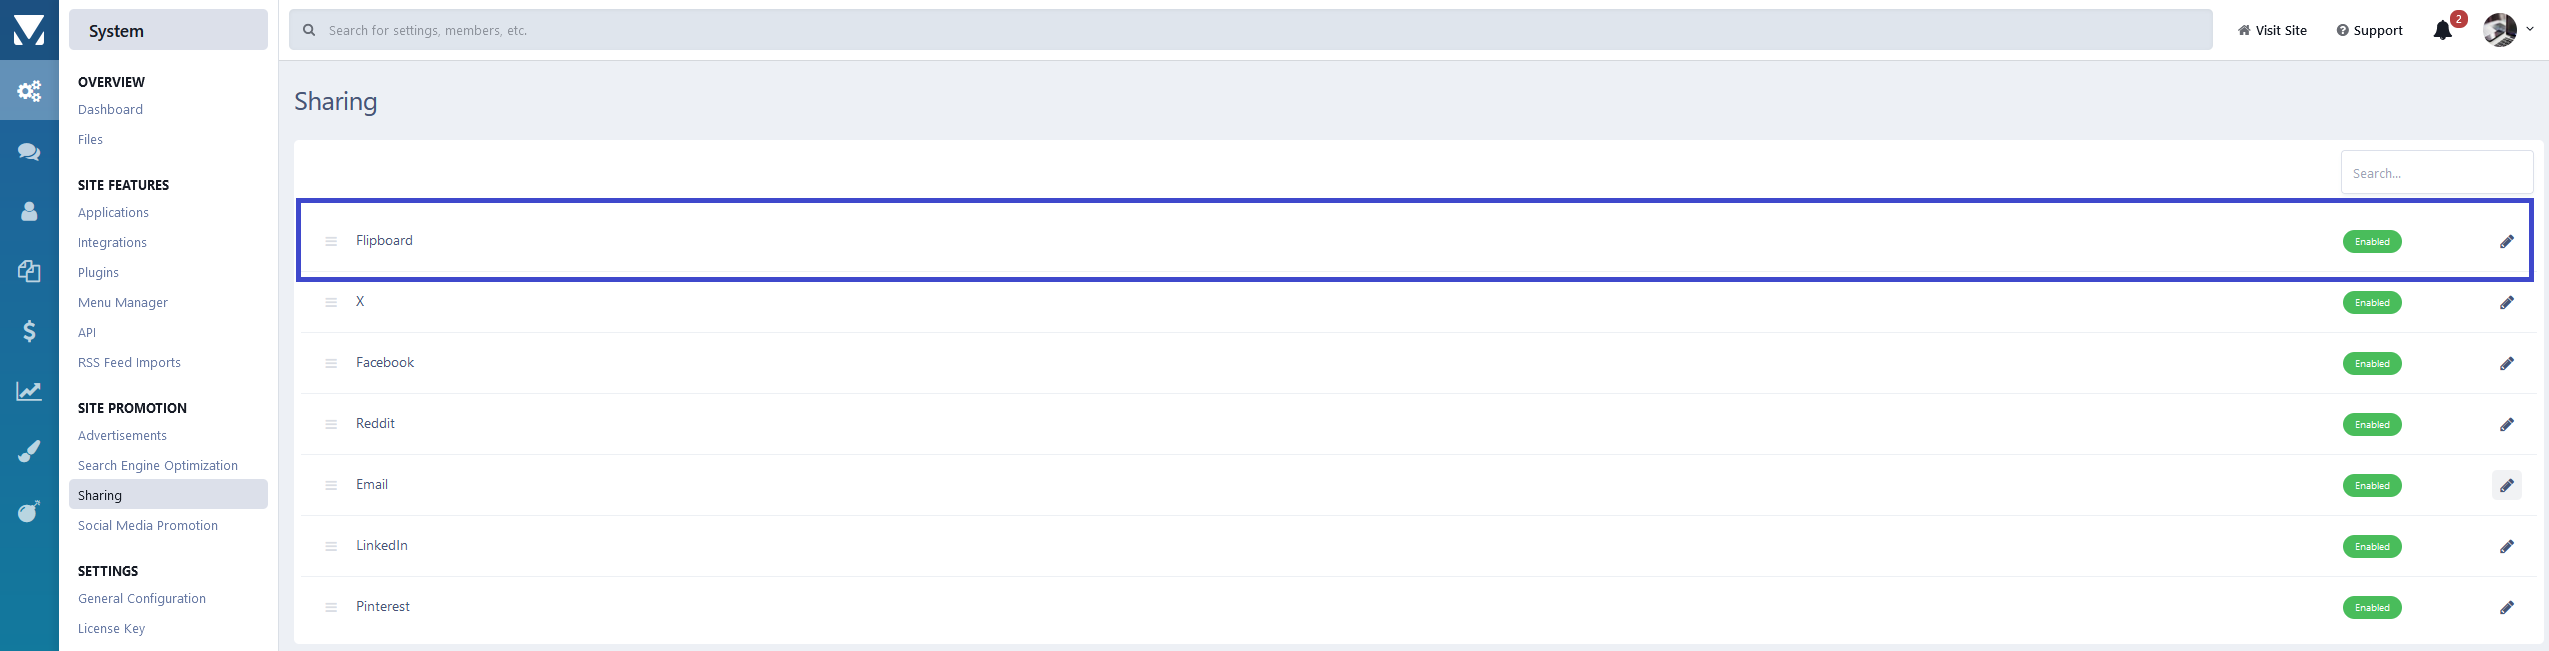Screen dimensions: 2549x651
Task: Click the drag handle beside Reddit
Action: coord(331,424)
